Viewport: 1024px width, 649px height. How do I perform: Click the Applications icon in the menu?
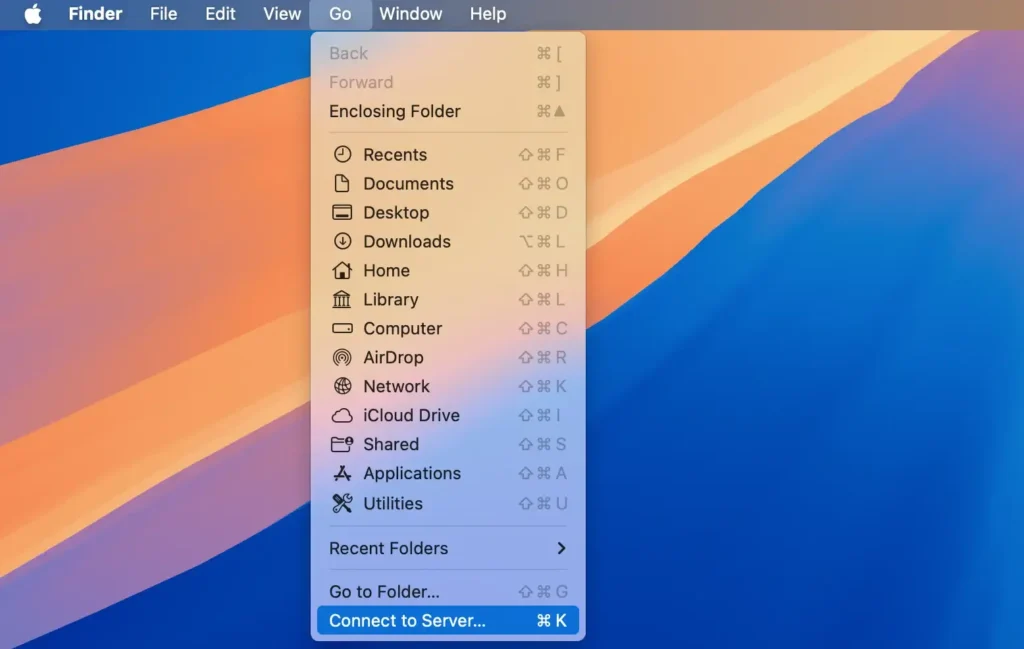tap(341, 473)
